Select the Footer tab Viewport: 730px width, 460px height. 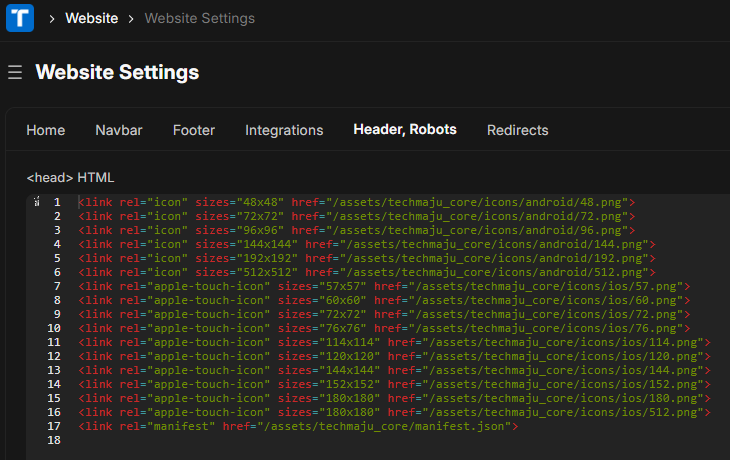[194, 130]
